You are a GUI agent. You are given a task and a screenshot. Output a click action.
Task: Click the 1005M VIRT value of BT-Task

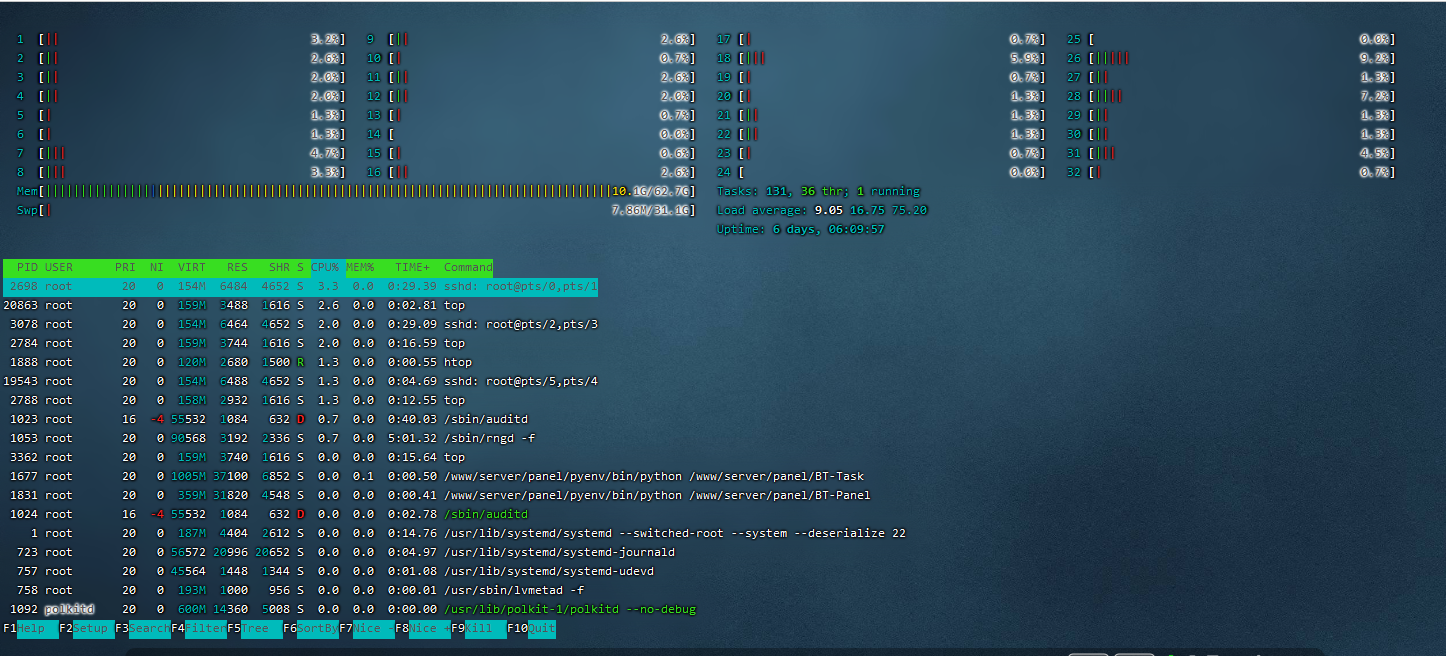(189, 476)
